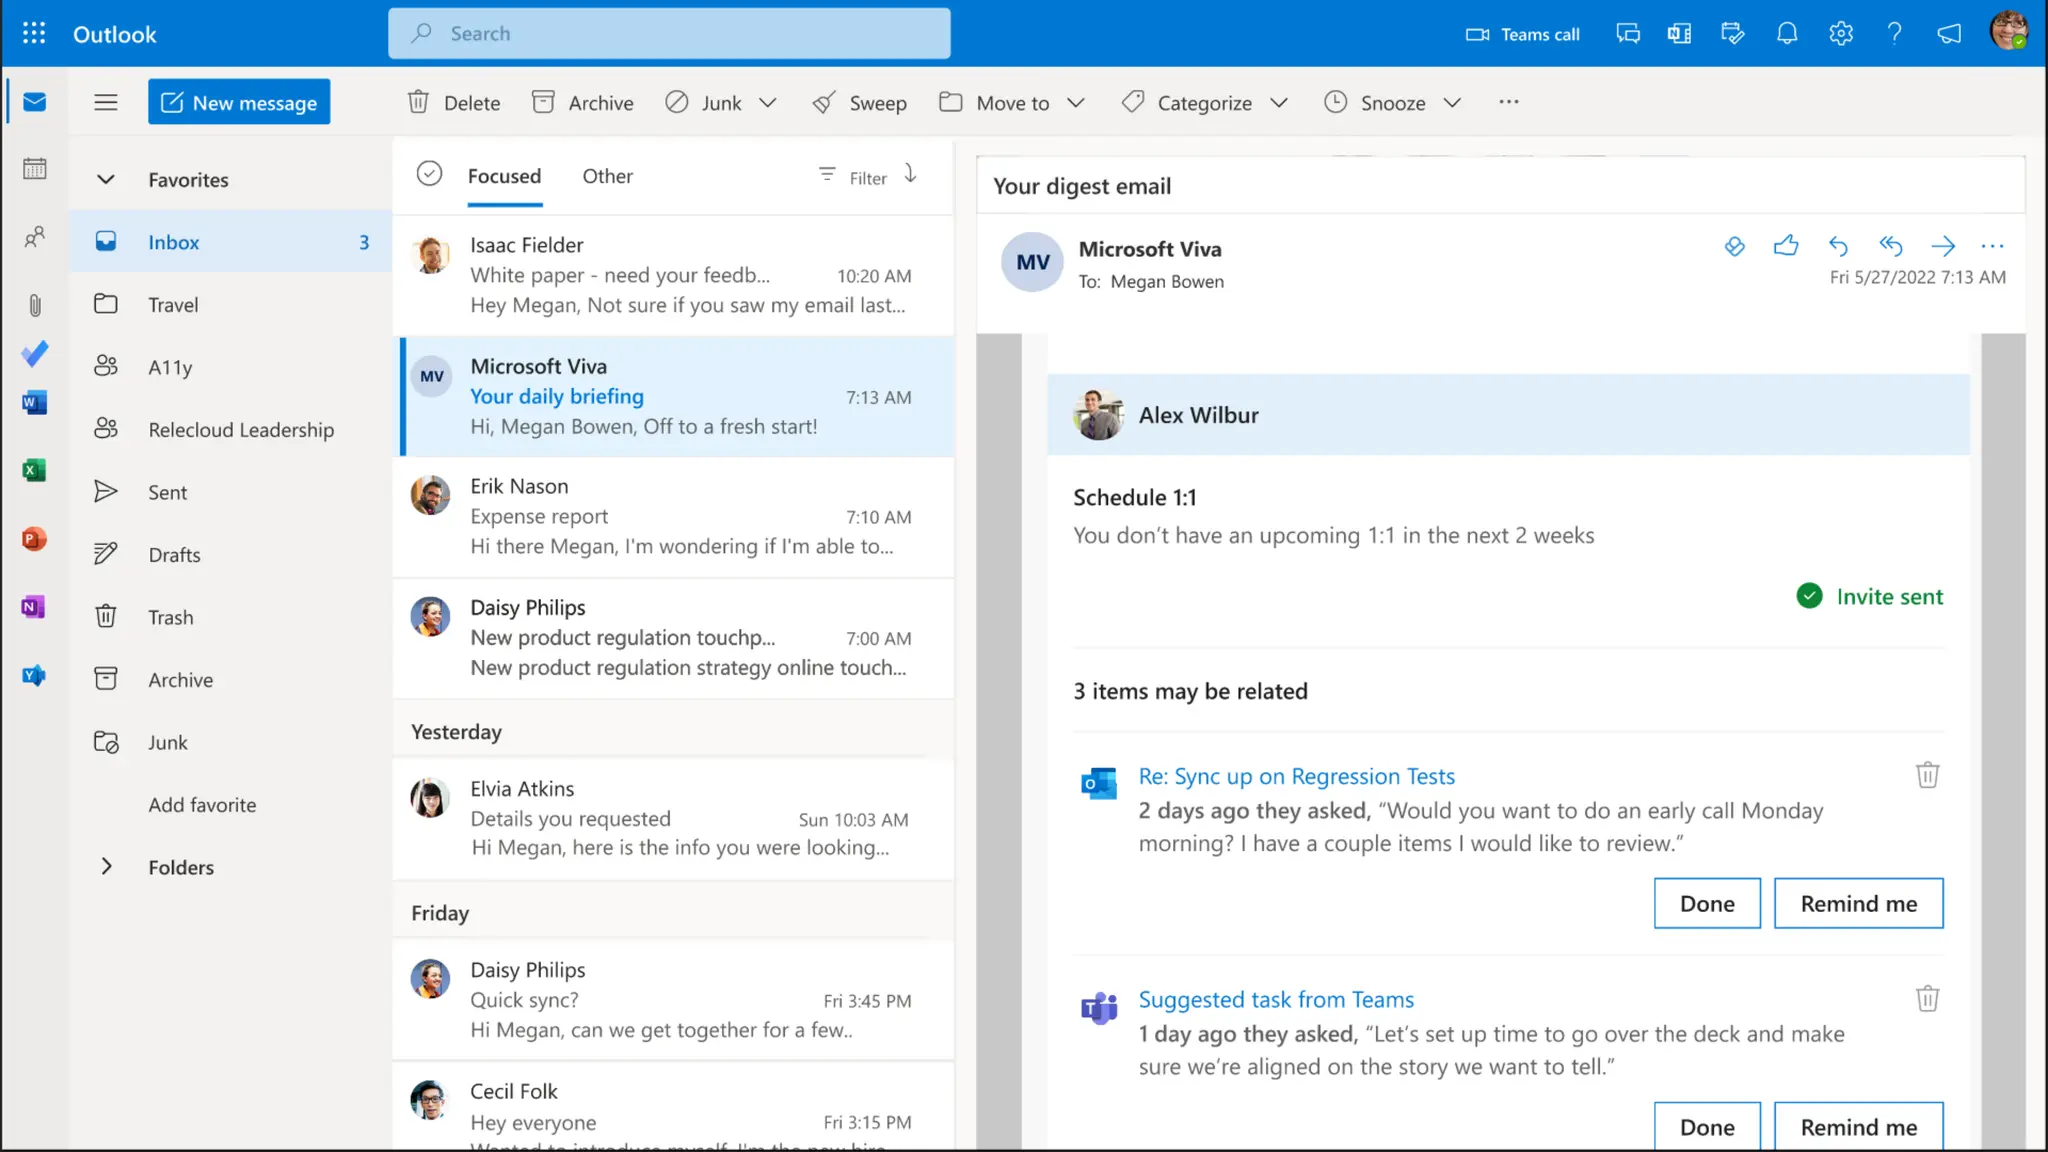Viewport: 2048px width, 1152px height.
Task: Click the thumbs-up Like icon on the email
Action: click(x=1786, y=246)
